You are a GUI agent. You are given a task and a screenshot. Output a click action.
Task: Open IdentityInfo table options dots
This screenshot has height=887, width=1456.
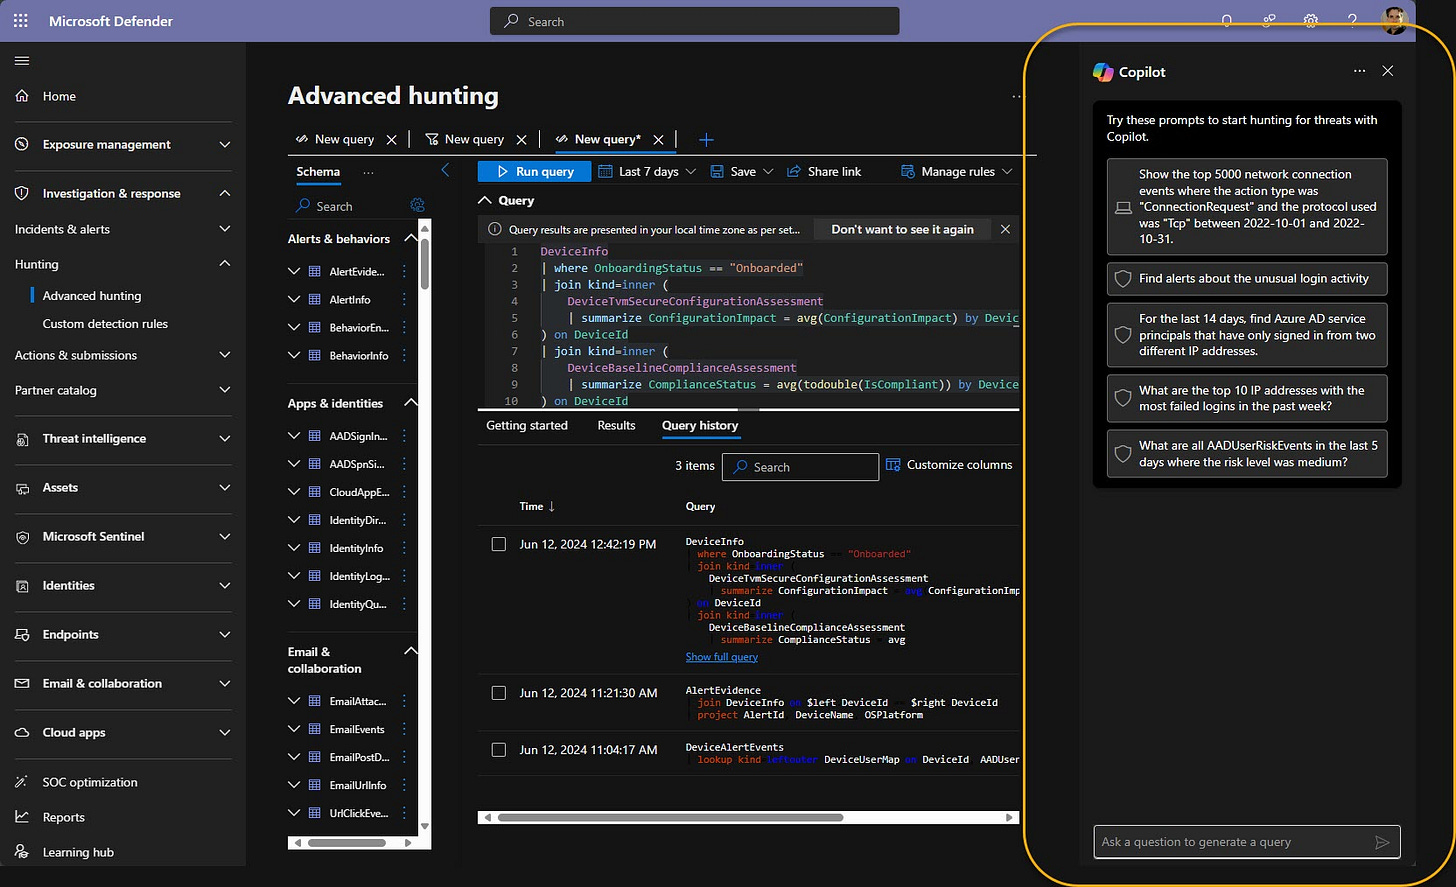(x=404, y=548)
